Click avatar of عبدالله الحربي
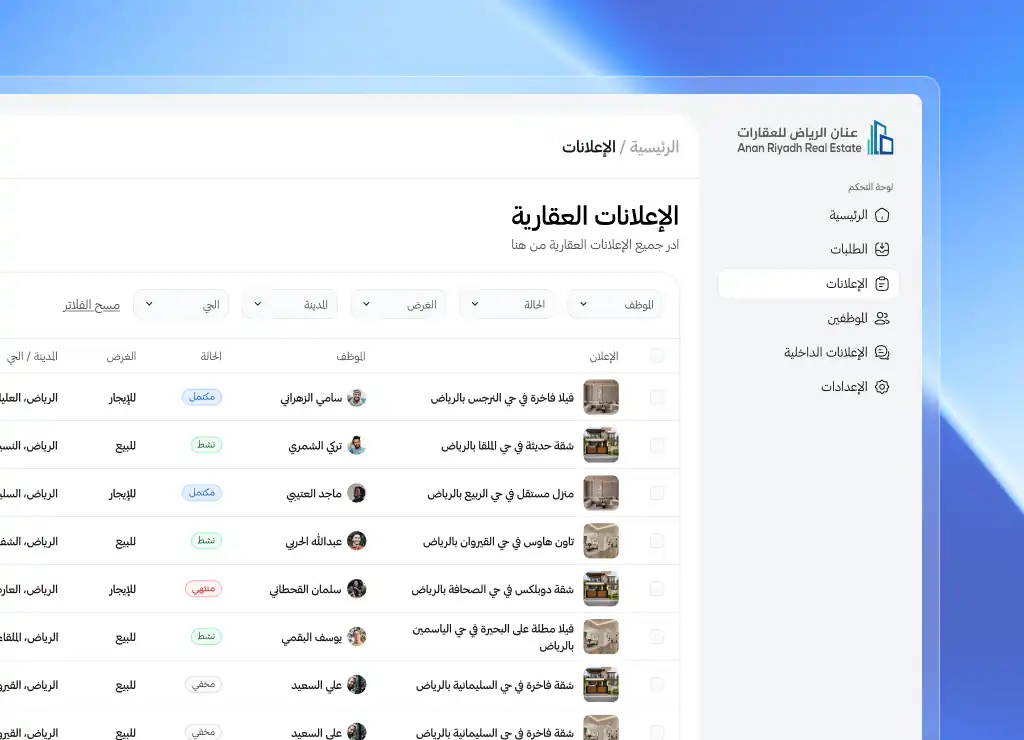Screen dimensions: 1024x740 pos(357,541)
